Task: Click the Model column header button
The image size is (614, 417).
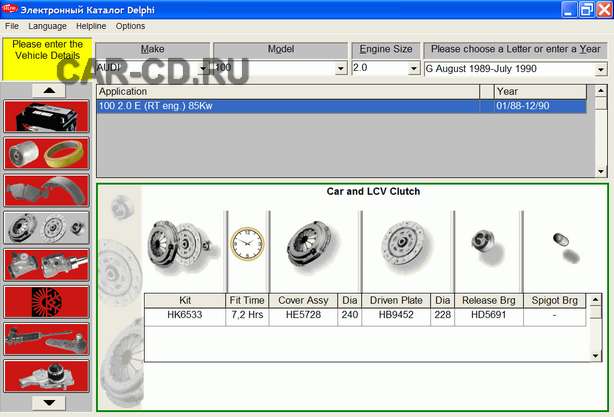Action: pos(281,50)
